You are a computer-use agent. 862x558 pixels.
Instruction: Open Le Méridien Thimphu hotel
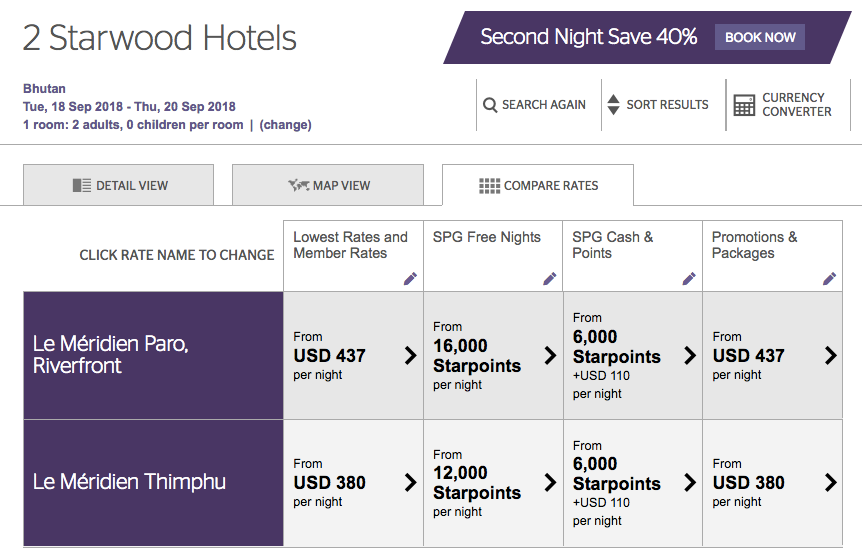click(x=129, y=482)
